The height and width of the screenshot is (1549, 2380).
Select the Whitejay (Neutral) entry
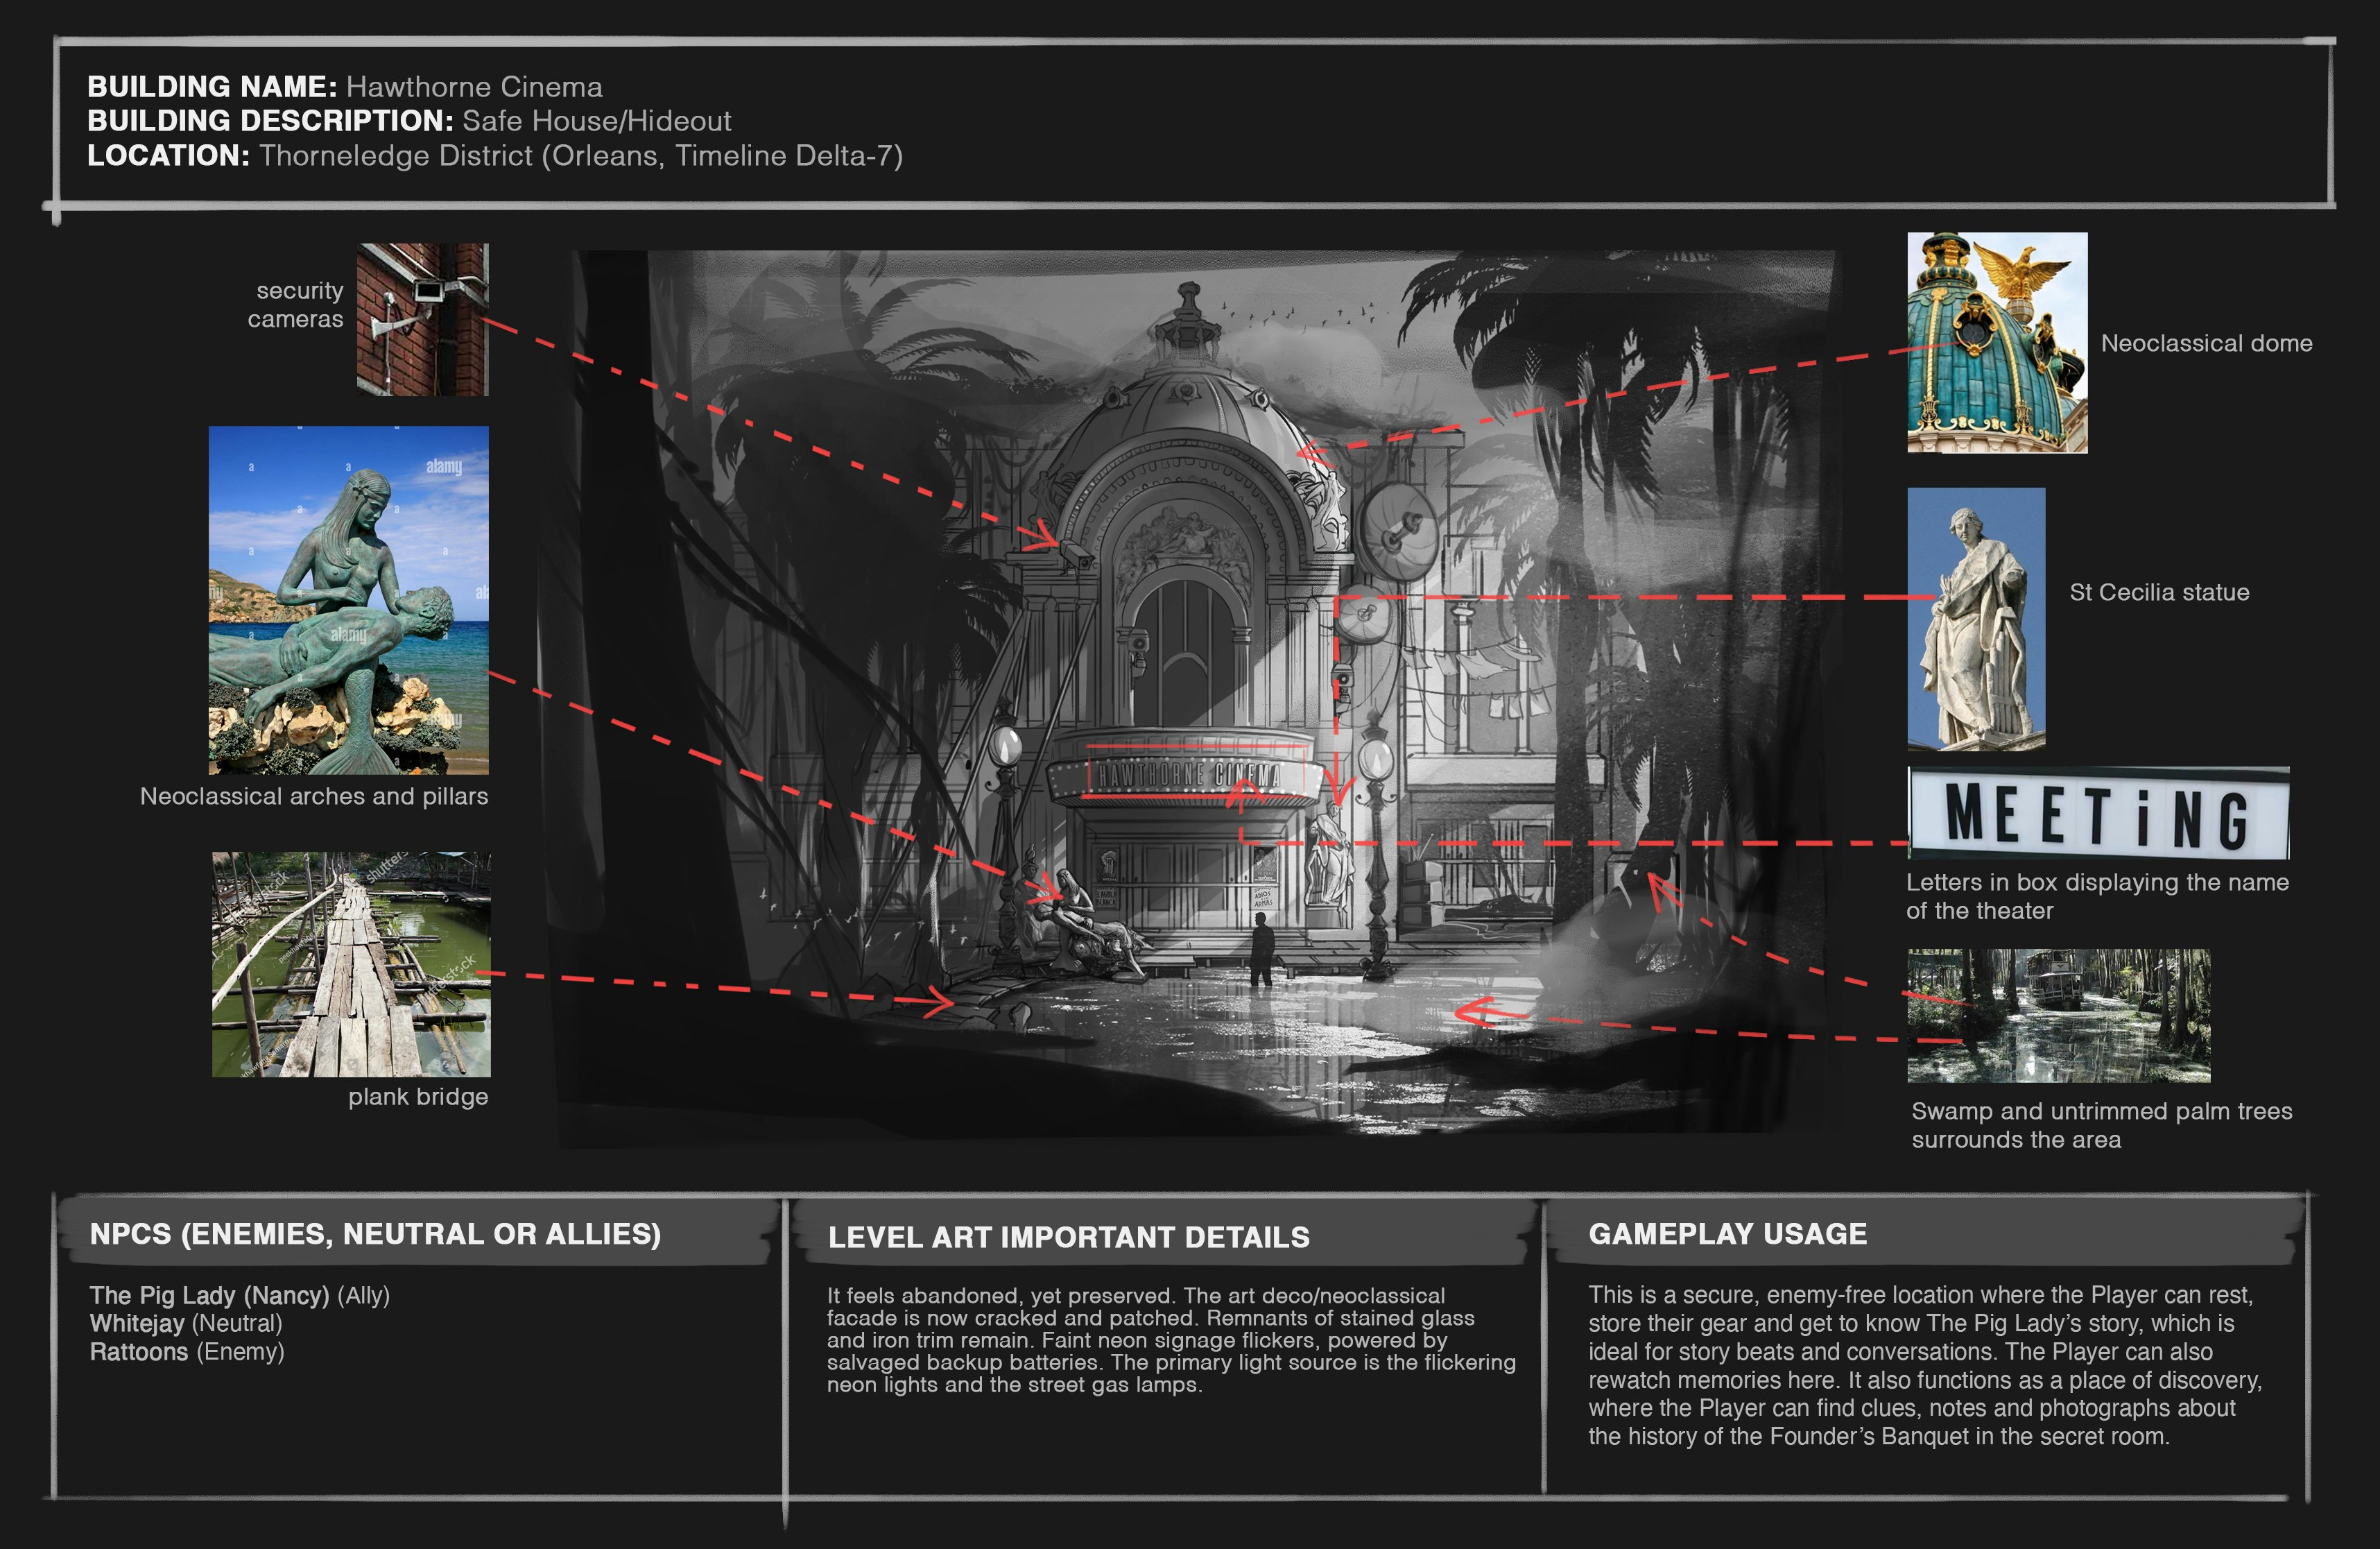(x=186, y=1323)
